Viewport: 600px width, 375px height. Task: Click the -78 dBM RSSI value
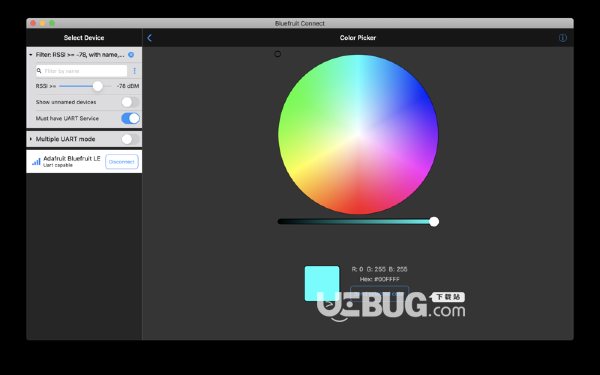[128, 86]
